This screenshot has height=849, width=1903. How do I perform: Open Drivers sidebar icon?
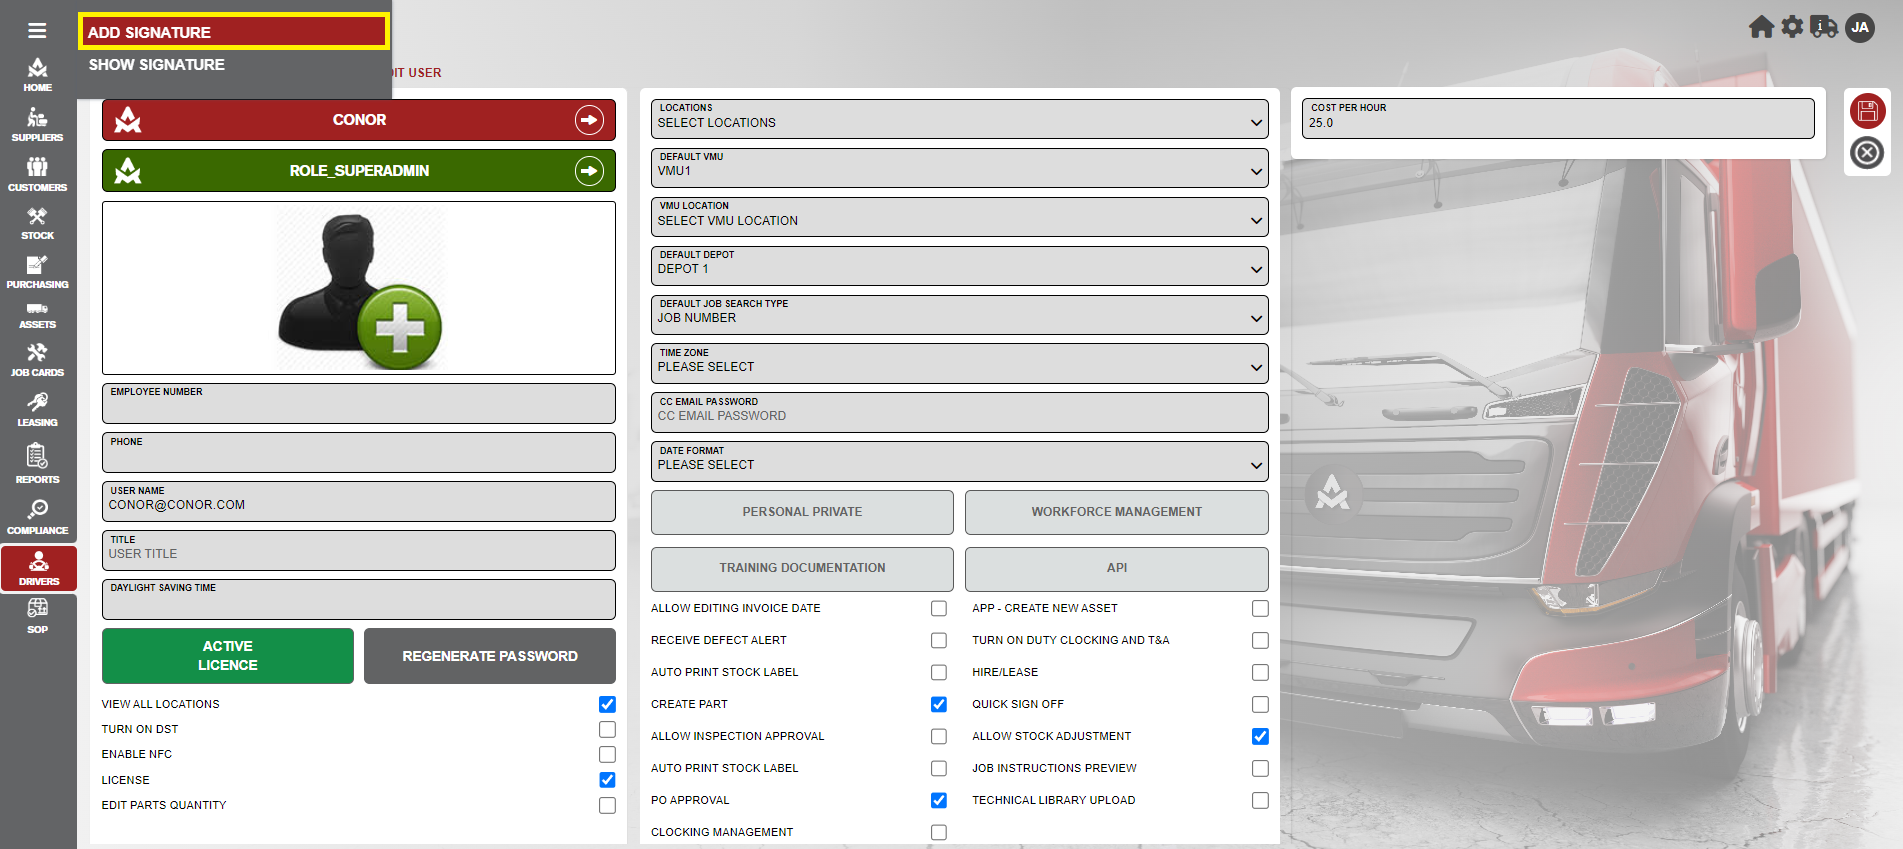39,568
